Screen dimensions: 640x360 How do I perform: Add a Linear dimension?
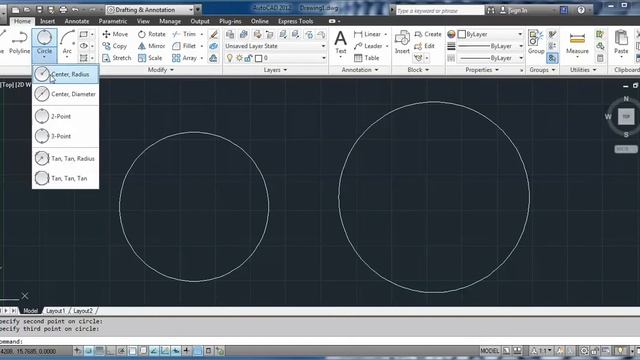pyautogui.click(x=367, y=34)
